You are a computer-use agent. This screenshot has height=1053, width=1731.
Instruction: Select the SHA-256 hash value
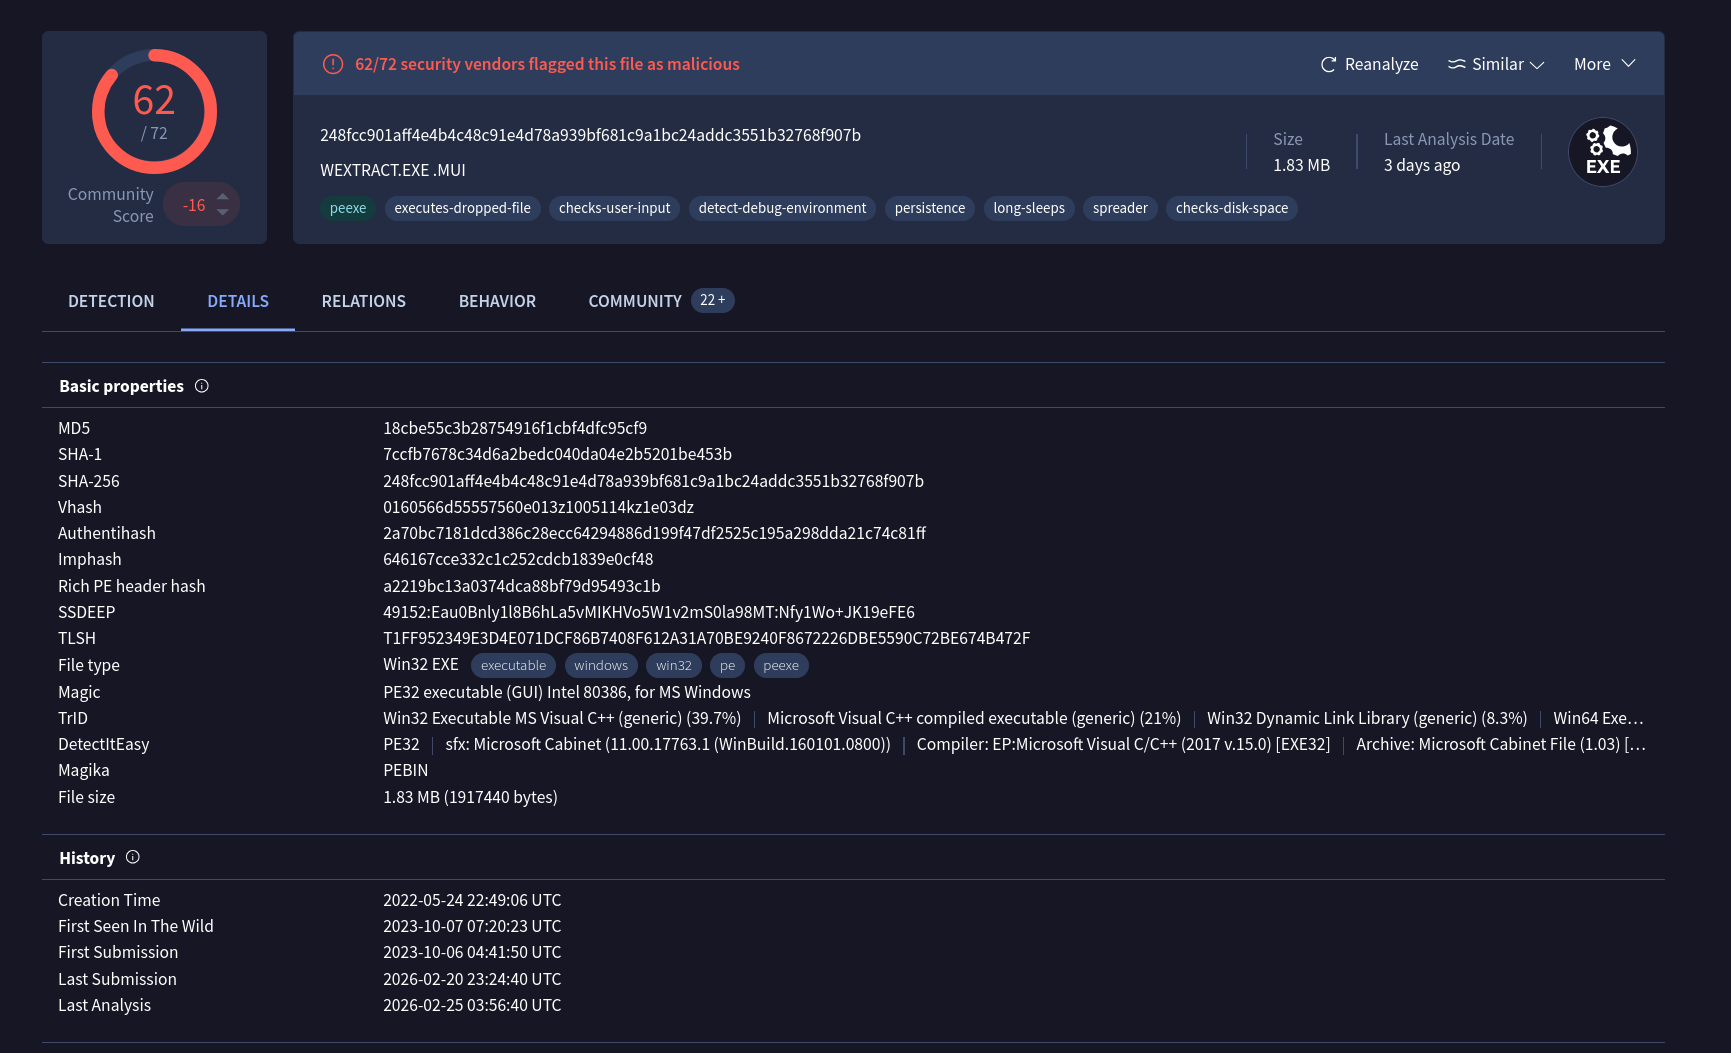(x=653, y=481)
